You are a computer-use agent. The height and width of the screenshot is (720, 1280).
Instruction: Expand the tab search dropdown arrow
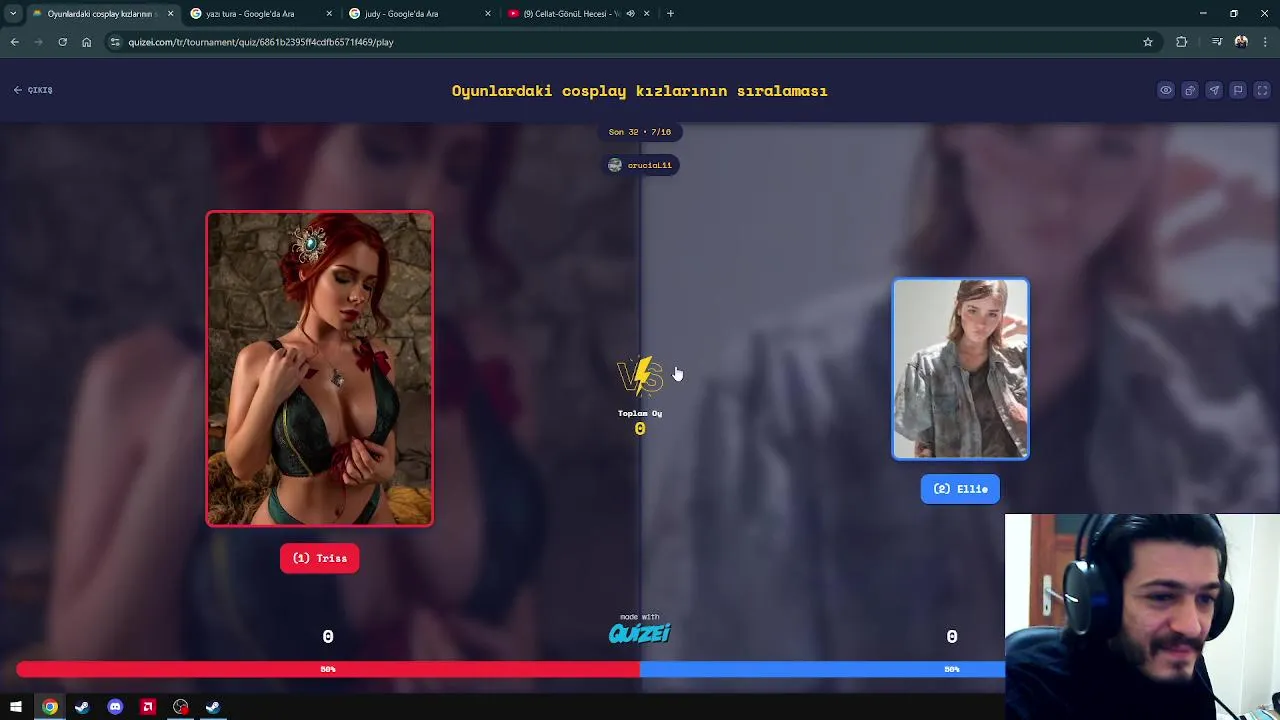(12, 14)
